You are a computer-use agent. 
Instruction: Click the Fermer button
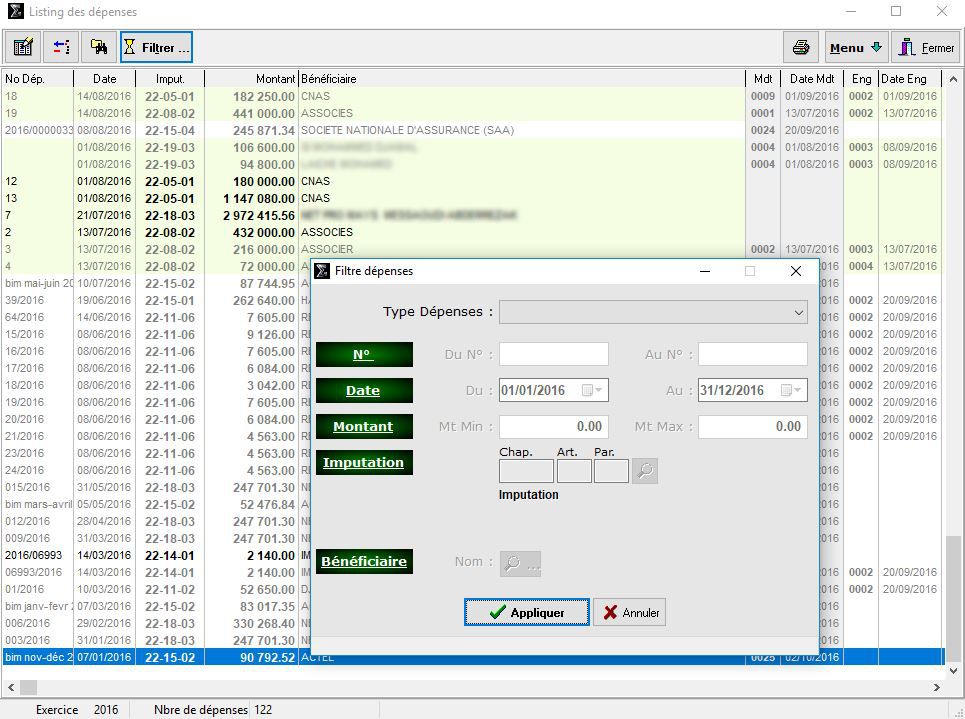coord(926,47)
